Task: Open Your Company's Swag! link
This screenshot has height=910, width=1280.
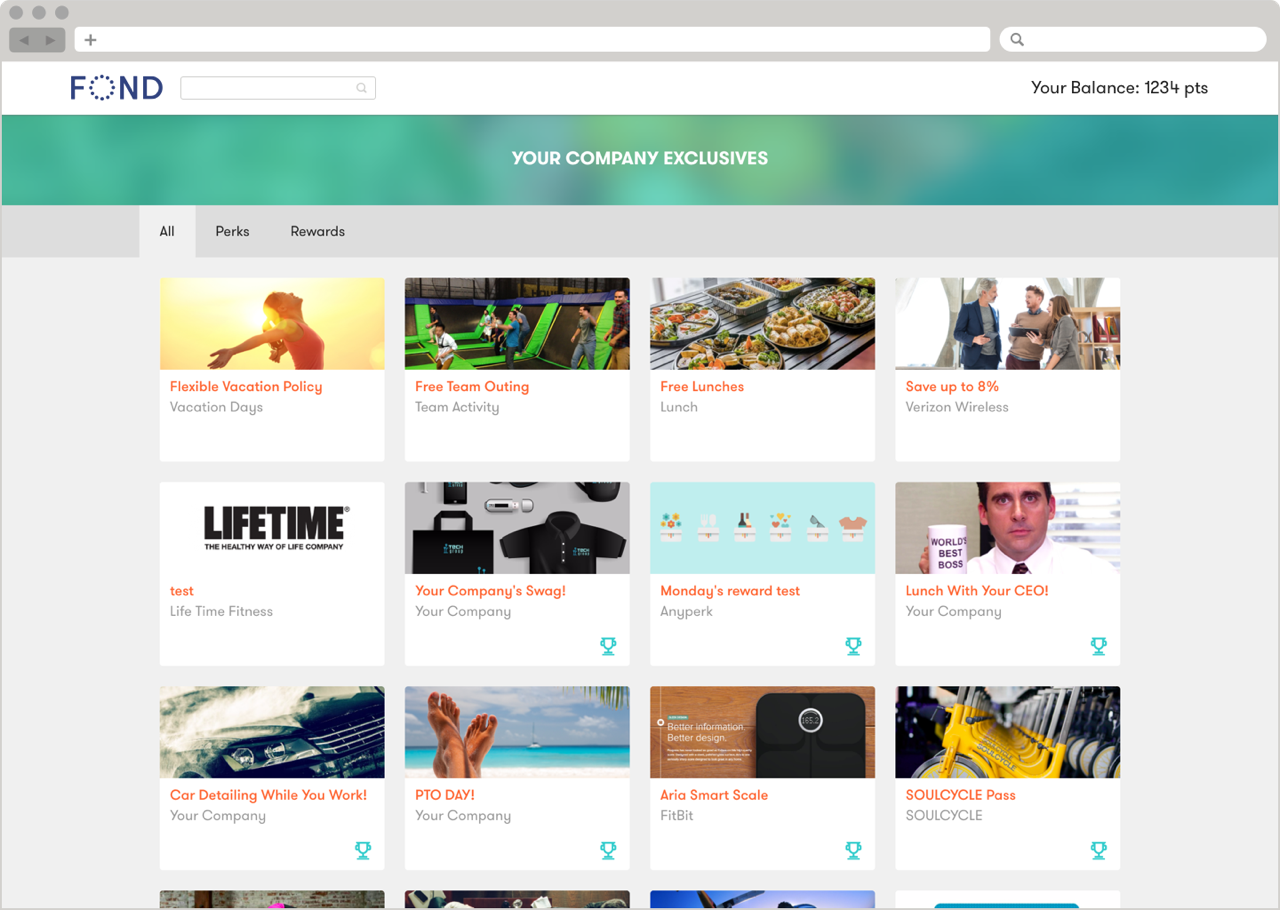Action: coord(491,590)
